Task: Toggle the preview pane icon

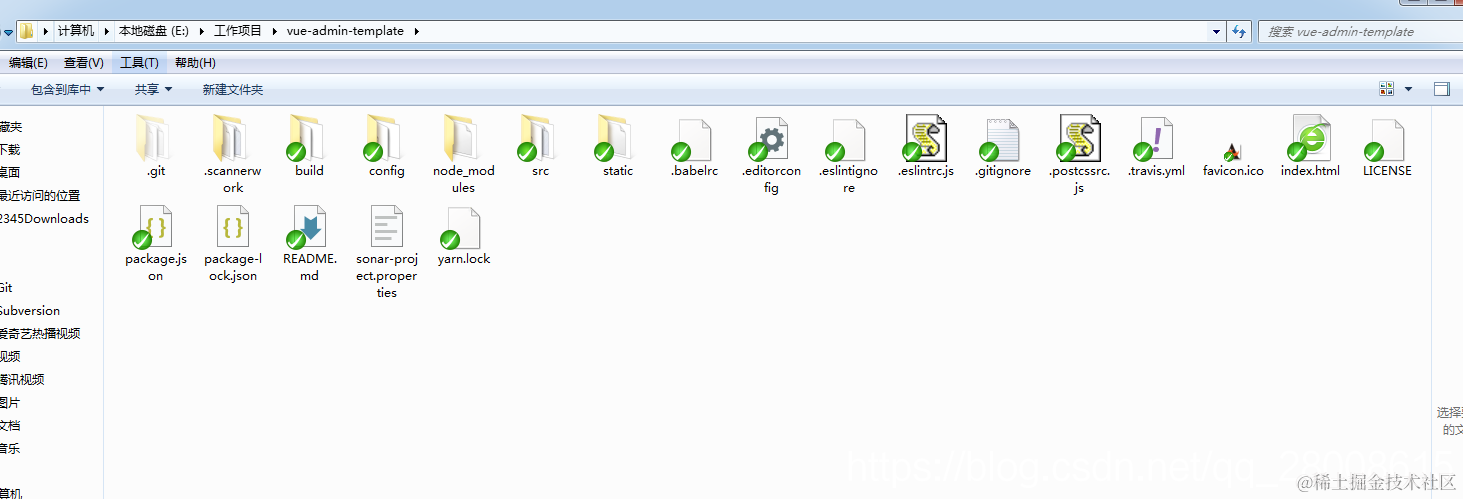Action: click(x=1441, y=89)
